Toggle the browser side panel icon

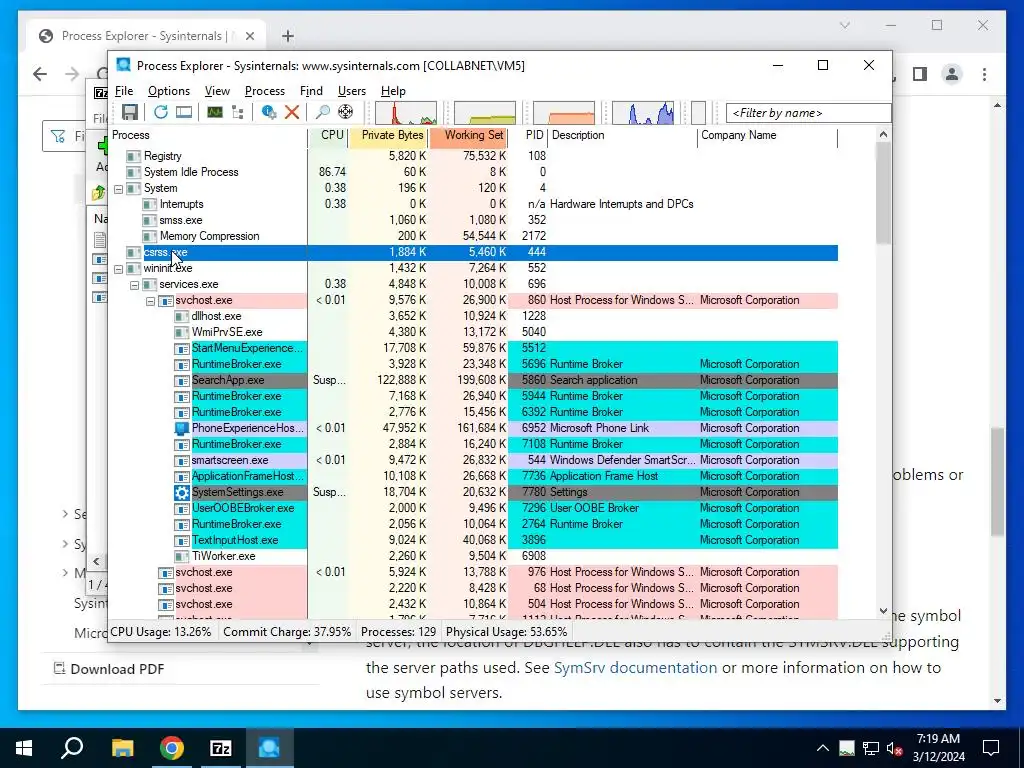point(920,74)
